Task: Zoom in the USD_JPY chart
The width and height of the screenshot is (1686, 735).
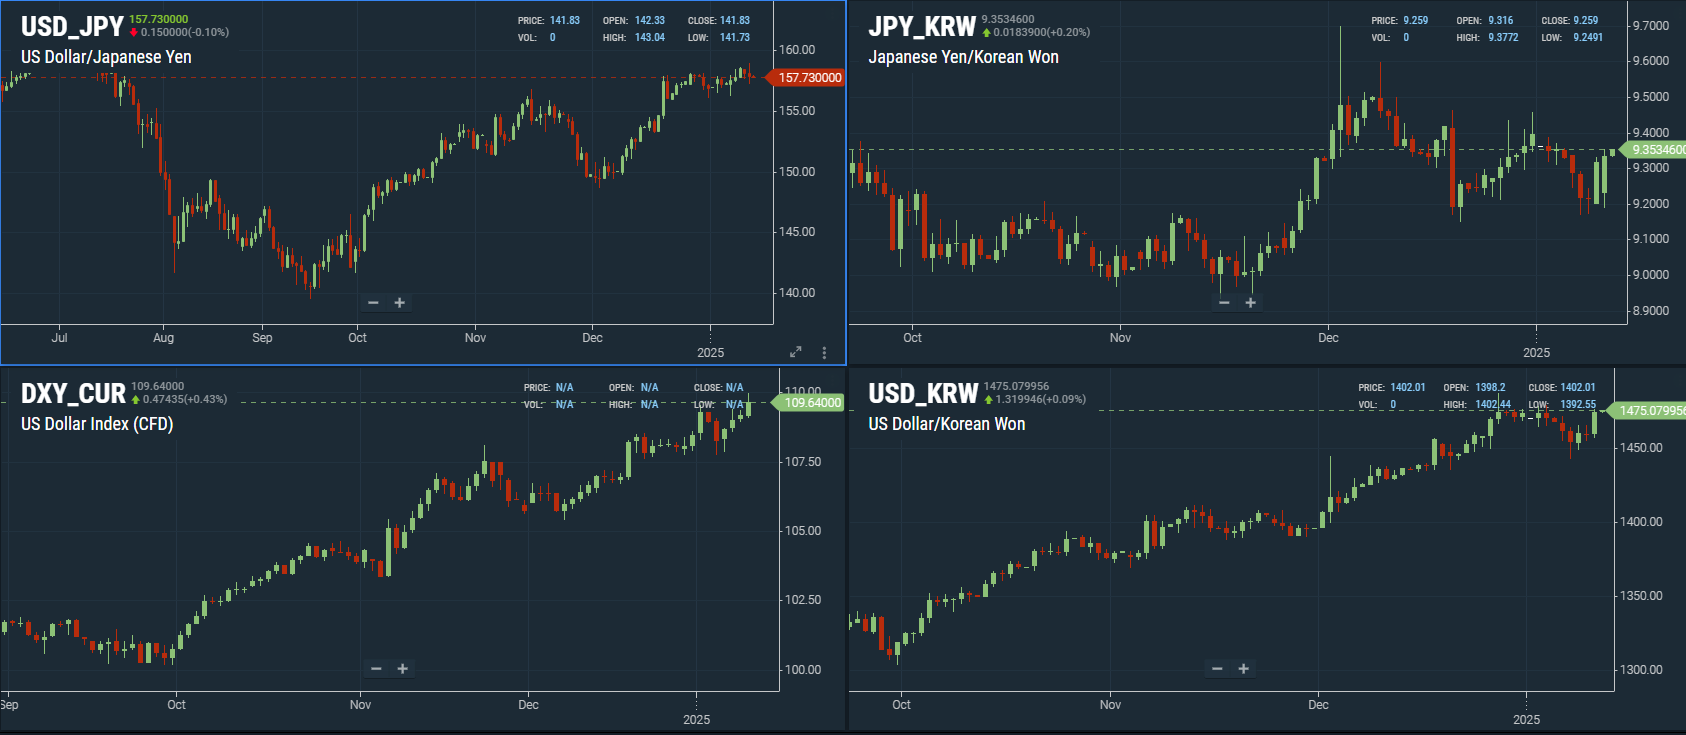Action: pyautogui.click(x=399, y=302)
